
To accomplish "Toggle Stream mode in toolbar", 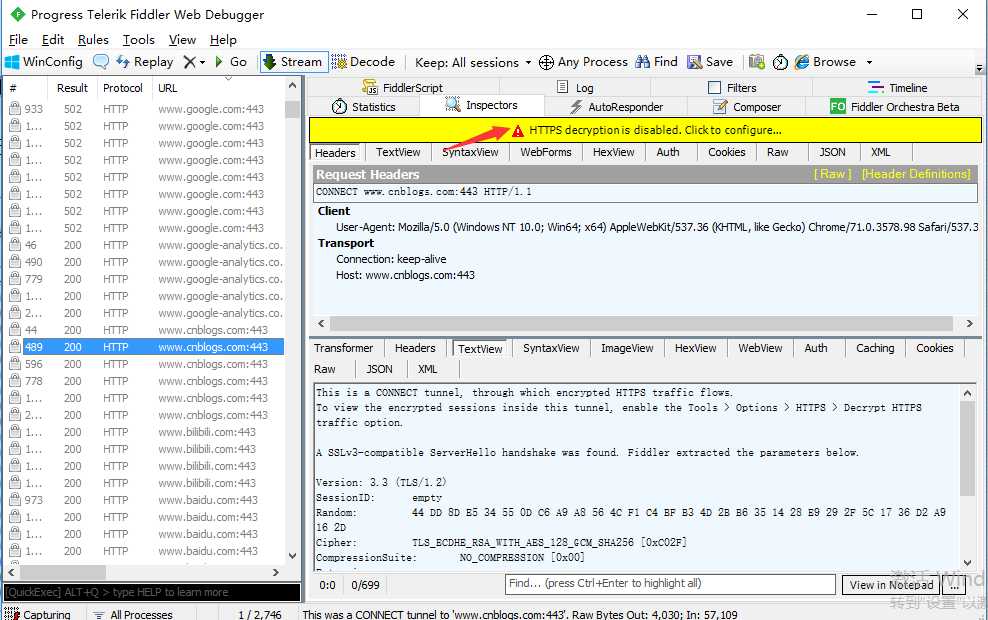I will pyautogui.click(x=294, y=62).
